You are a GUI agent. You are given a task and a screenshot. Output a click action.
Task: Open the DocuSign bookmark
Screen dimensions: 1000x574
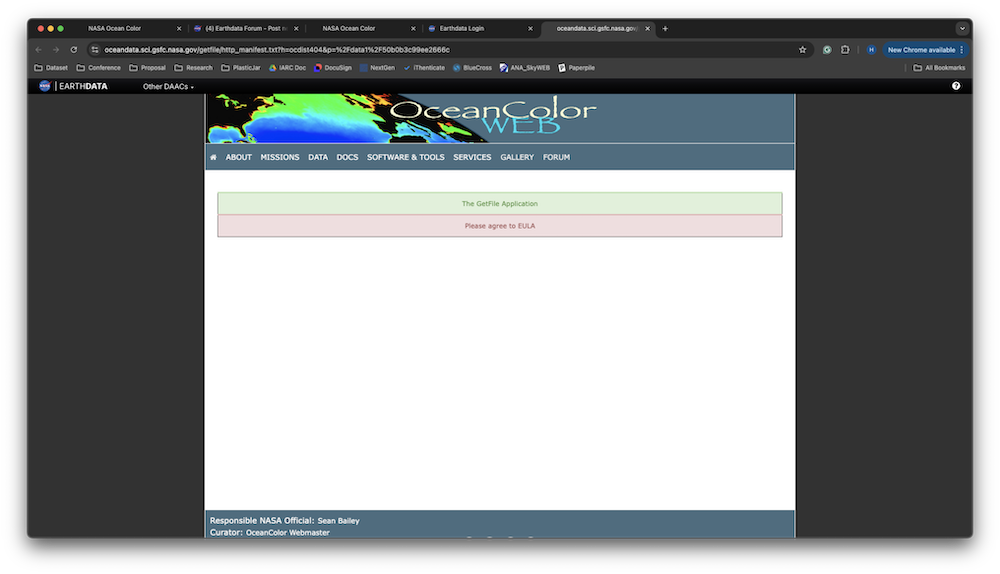[x=333, y=68]
